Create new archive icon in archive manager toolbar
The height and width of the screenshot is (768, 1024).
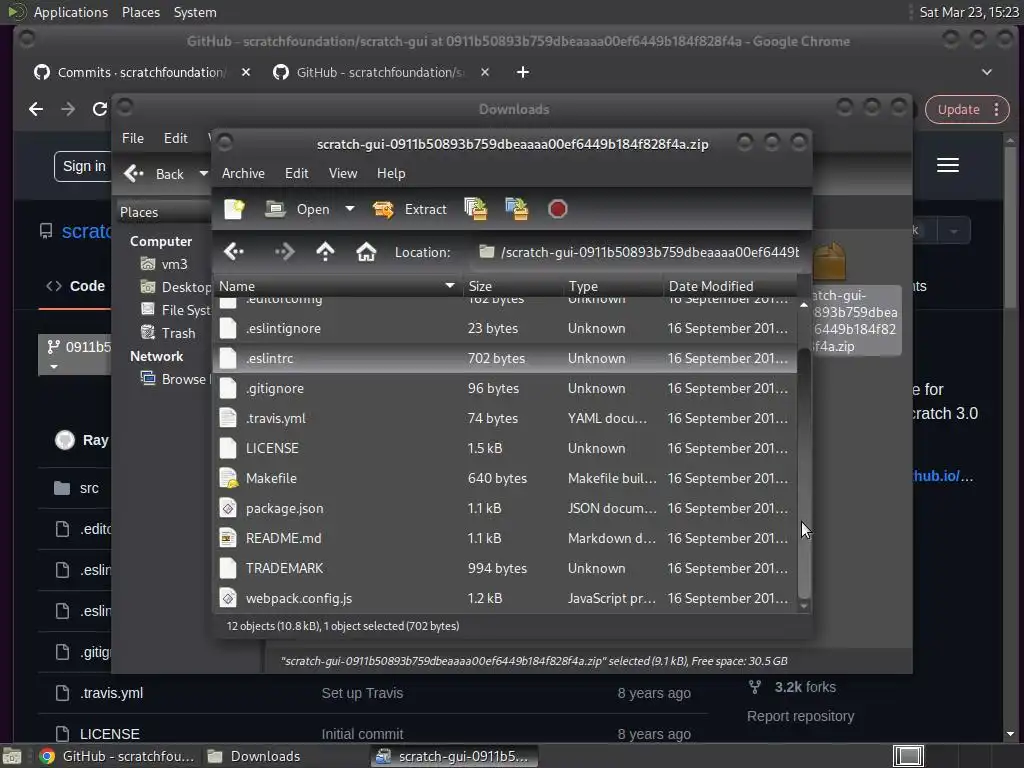pos(234,209)
